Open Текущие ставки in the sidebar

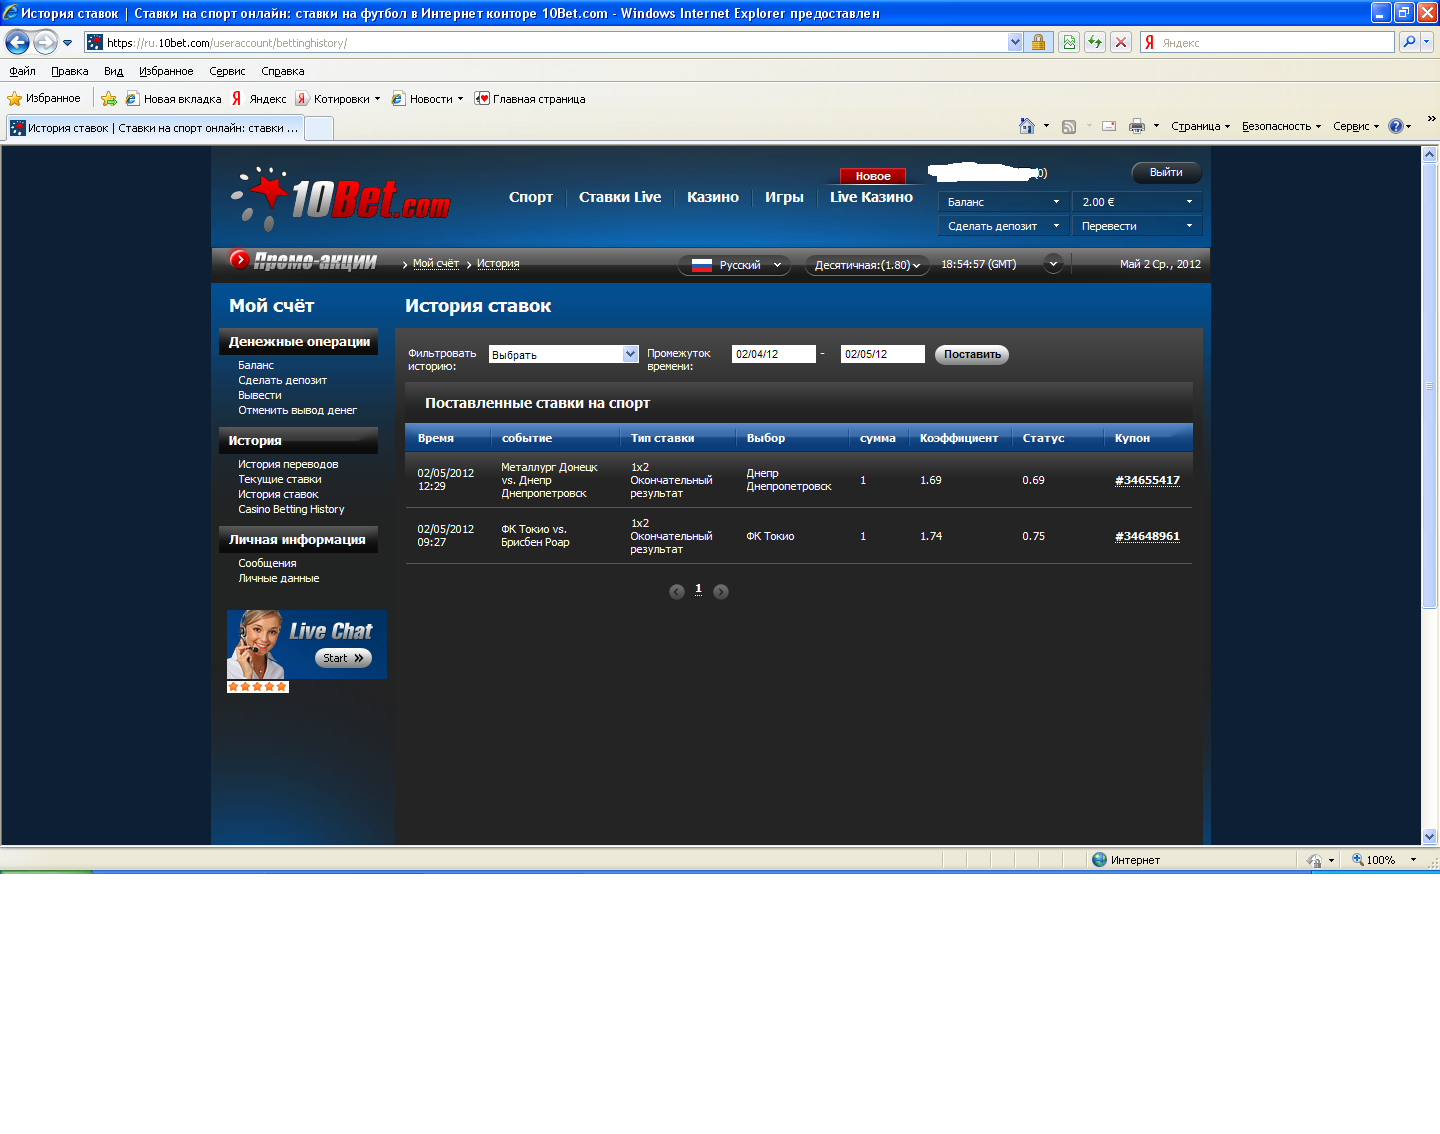click(x=280, y=479)
